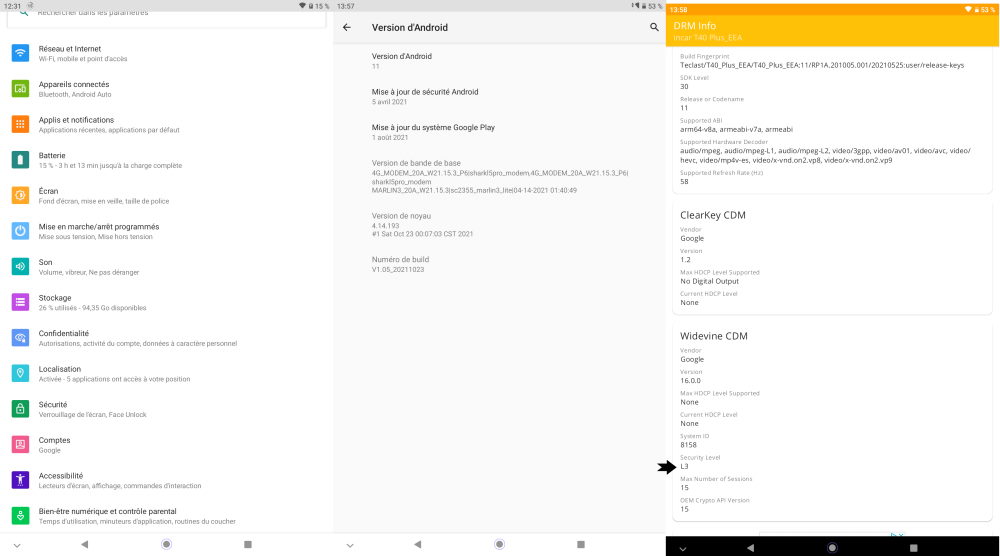The height and width of the screenshot is (556, 1000).
Task: Collapse nav bar chevron in Settings screen
Action: click(x=17, y=546)
